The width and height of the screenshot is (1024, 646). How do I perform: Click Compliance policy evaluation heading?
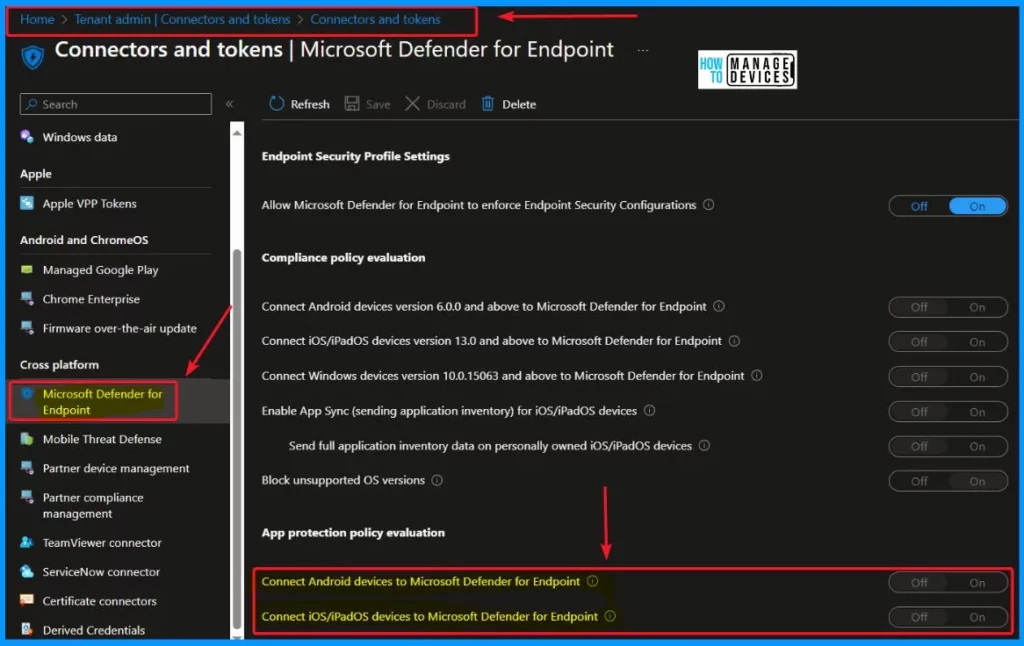[x=344, y=257]
